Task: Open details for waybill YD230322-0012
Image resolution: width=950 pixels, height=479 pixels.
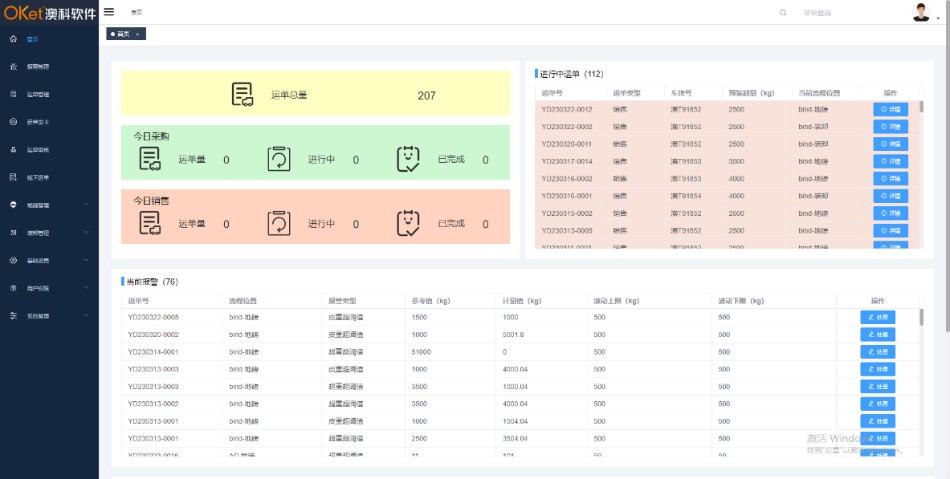Action: click(890, 109)
